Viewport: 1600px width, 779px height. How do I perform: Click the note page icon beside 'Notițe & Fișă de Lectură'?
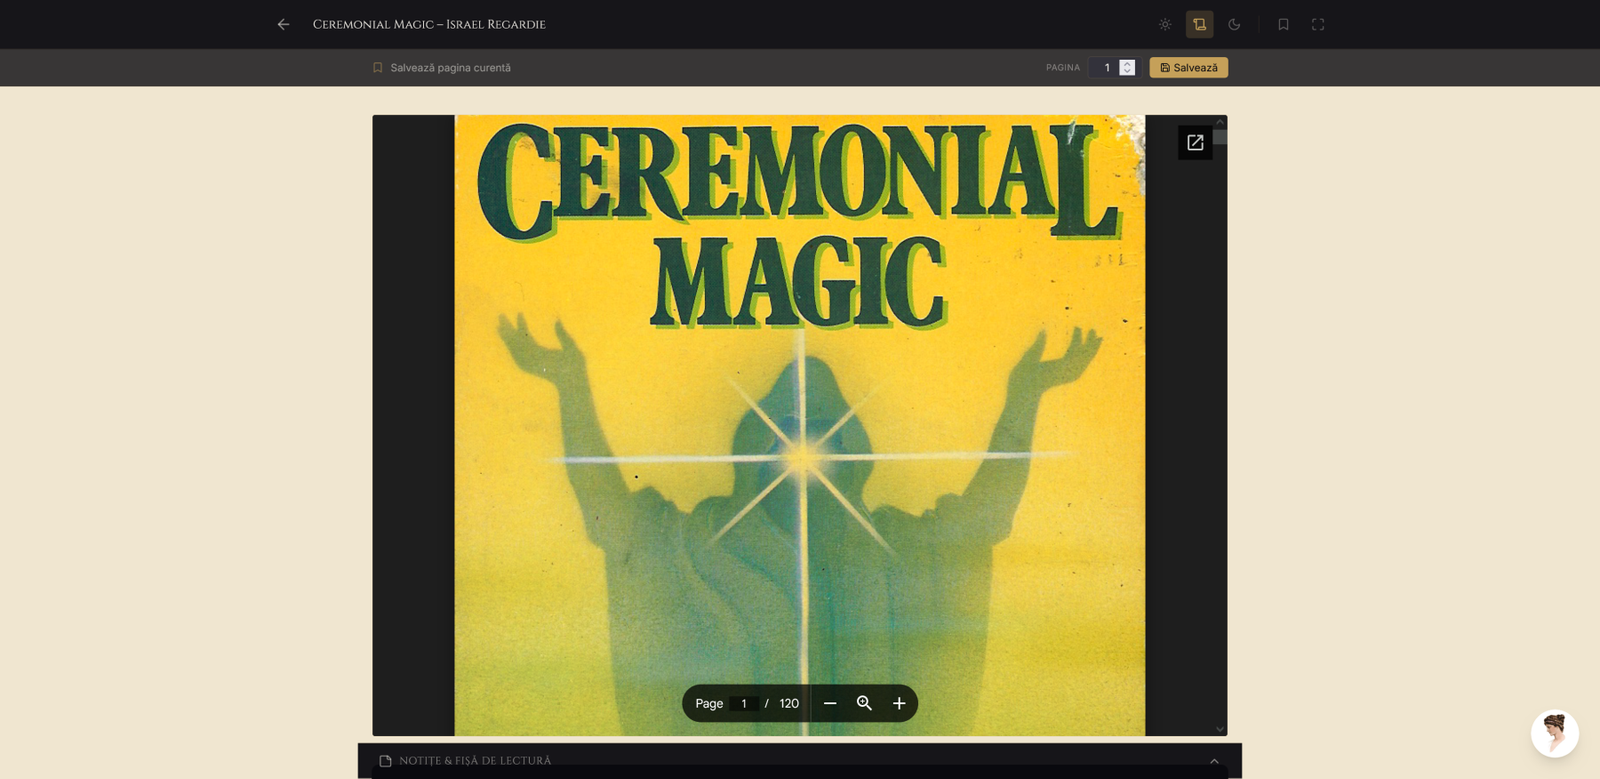click(385, 761)
